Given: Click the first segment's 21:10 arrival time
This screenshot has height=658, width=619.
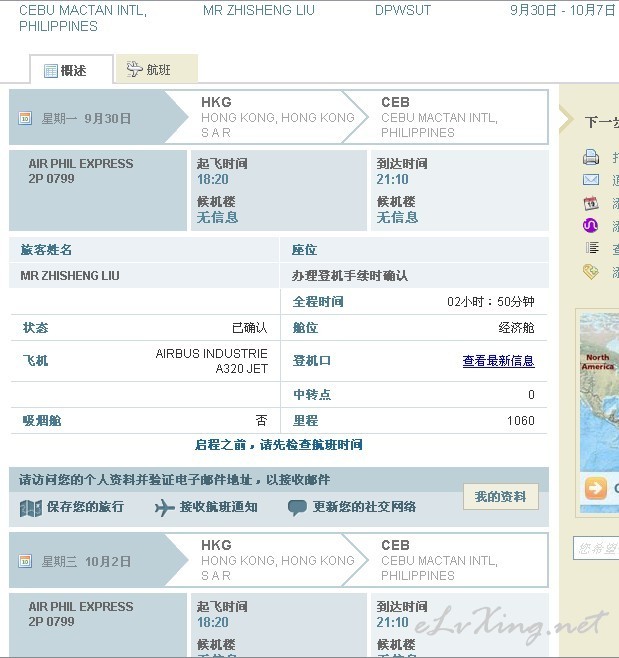Looking at the screenshot, I should pyautogui.click(x=392, y=179).
